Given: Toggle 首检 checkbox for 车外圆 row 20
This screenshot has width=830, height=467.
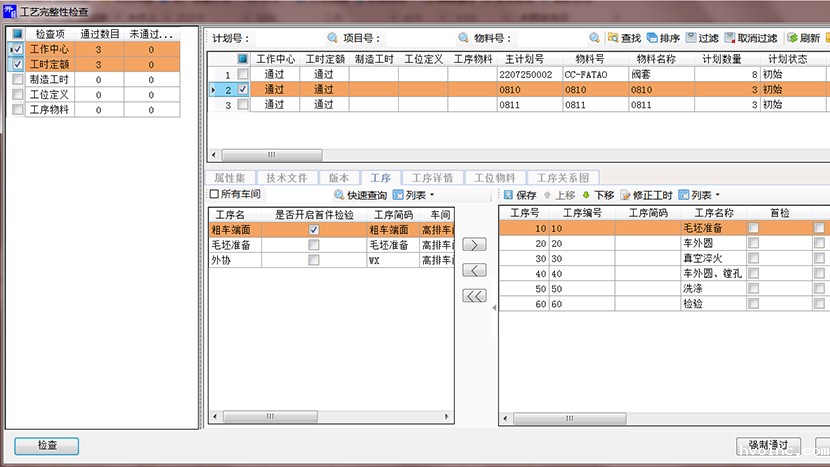Looking at the screenshot, I should 753,243.
